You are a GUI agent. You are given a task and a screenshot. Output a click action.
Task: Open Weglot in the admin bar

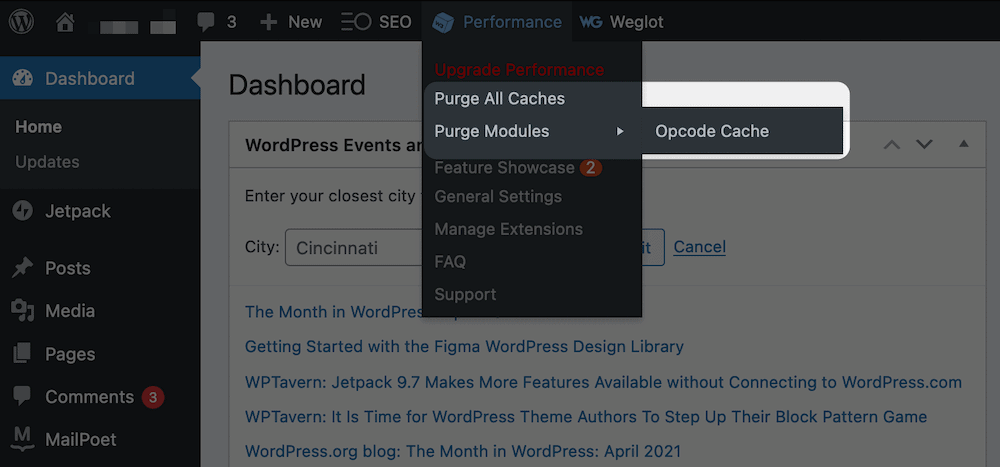[622, 21]
